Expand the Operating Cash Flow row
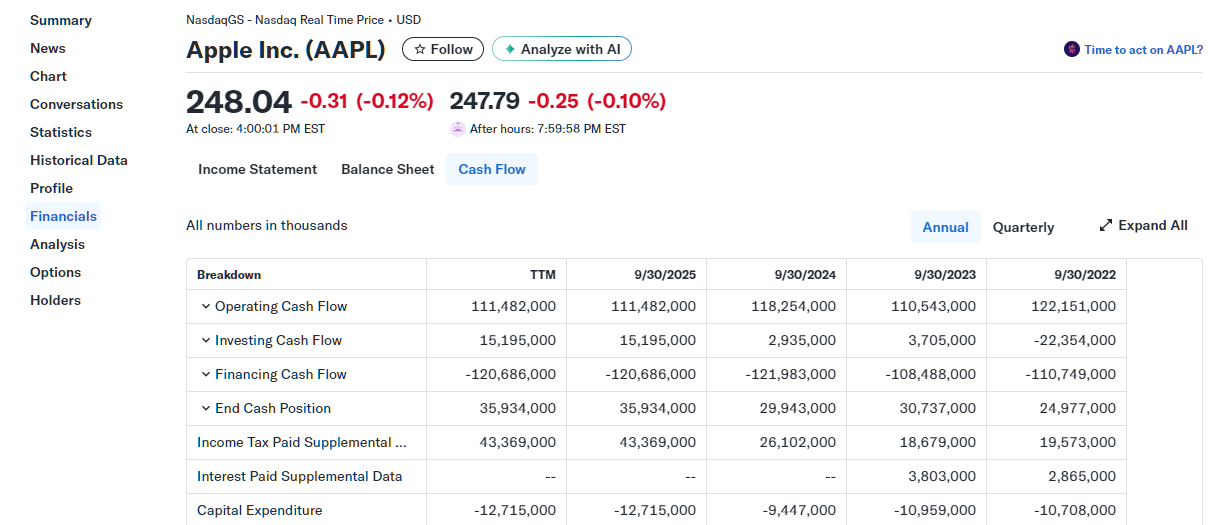1224x525 pixels. click(206, 306)
